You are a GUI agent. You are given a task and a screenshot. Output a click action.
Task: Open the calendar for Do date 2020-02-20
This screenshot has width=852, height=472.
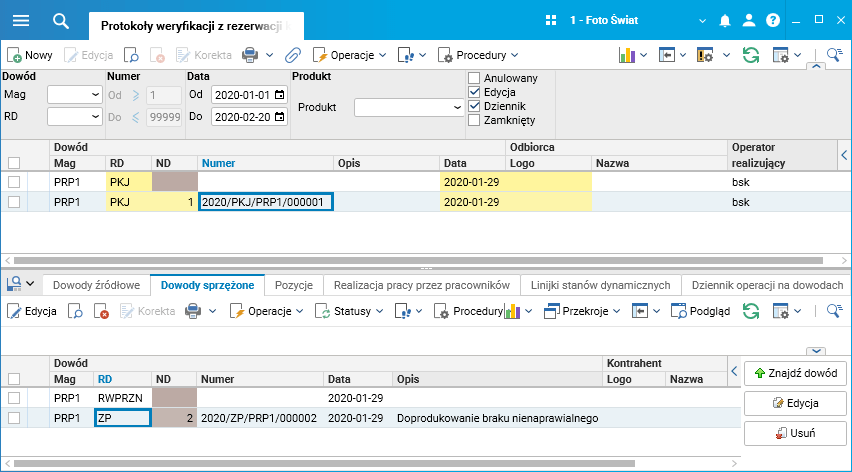click(x=280, y=117)
